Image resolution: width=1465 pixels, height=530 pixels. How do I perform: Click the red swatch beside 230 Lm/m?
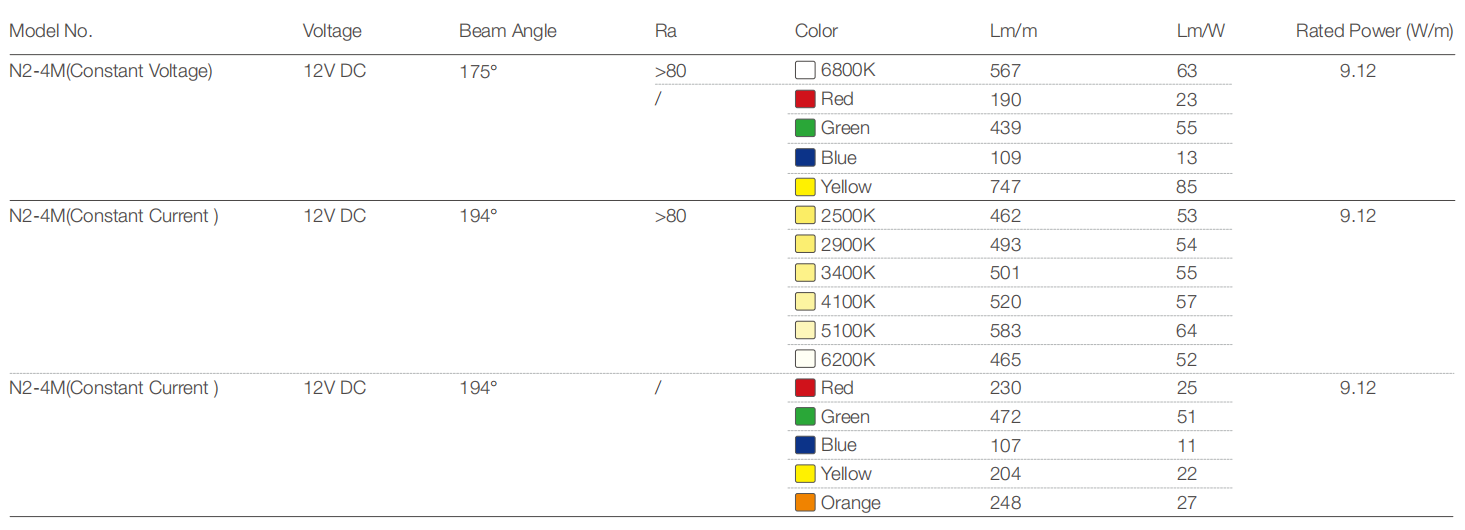click(805, 388)
